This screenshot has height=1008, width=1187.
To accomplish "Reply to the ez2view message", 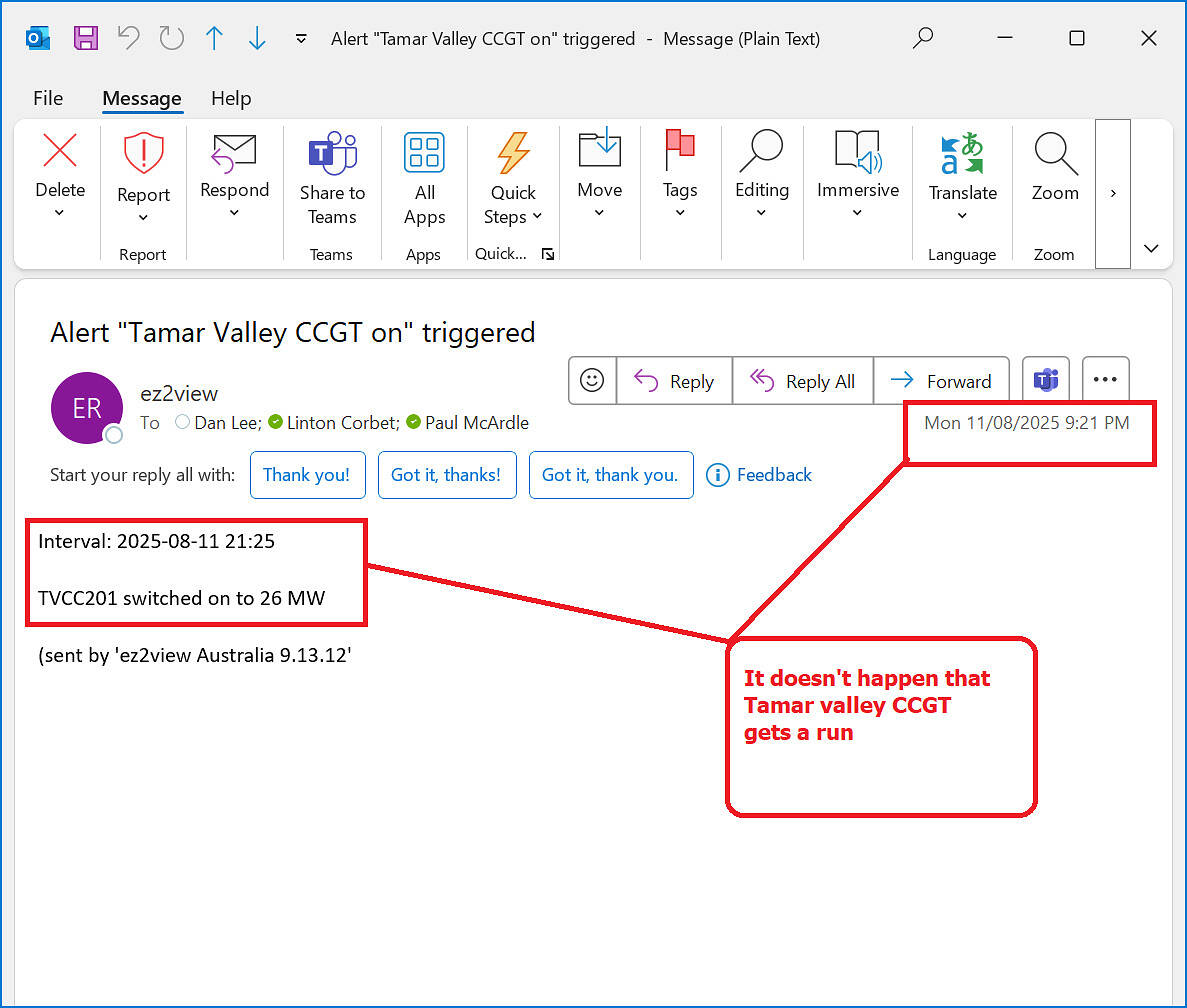I will coord(675,381).
